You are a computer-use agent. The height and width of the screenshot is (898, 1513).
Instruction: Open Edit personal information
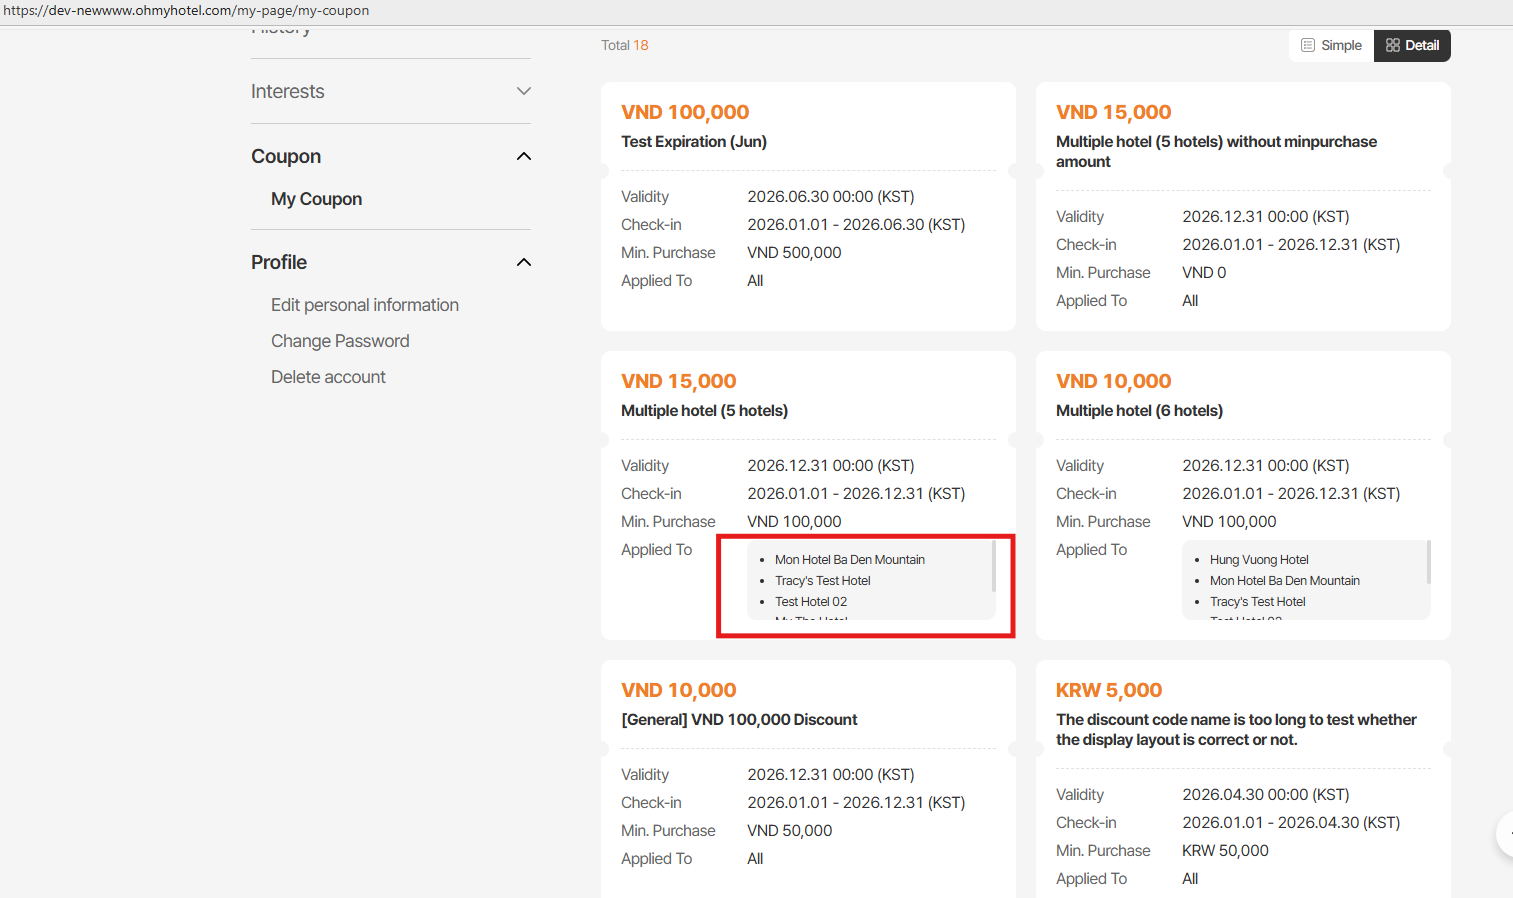(364, 305)
